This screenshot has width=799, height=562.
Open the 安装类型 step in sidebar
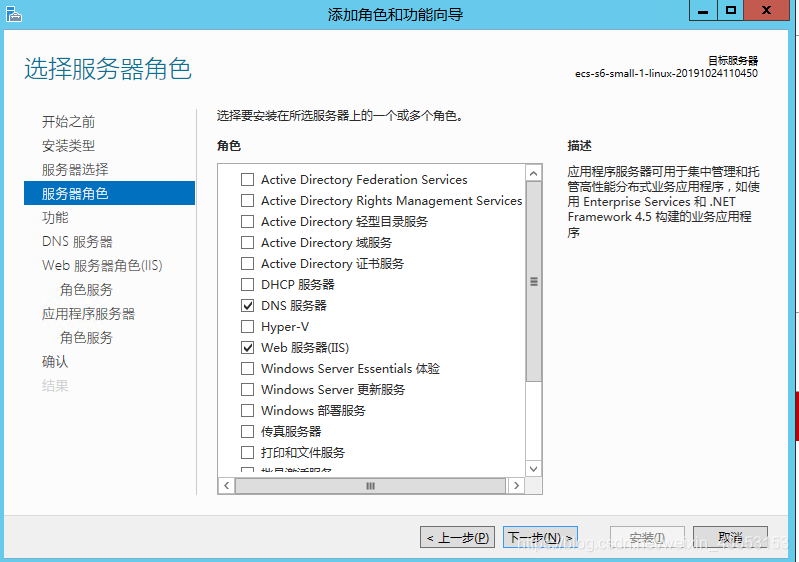pyautogui.click(x=69, y=146)
